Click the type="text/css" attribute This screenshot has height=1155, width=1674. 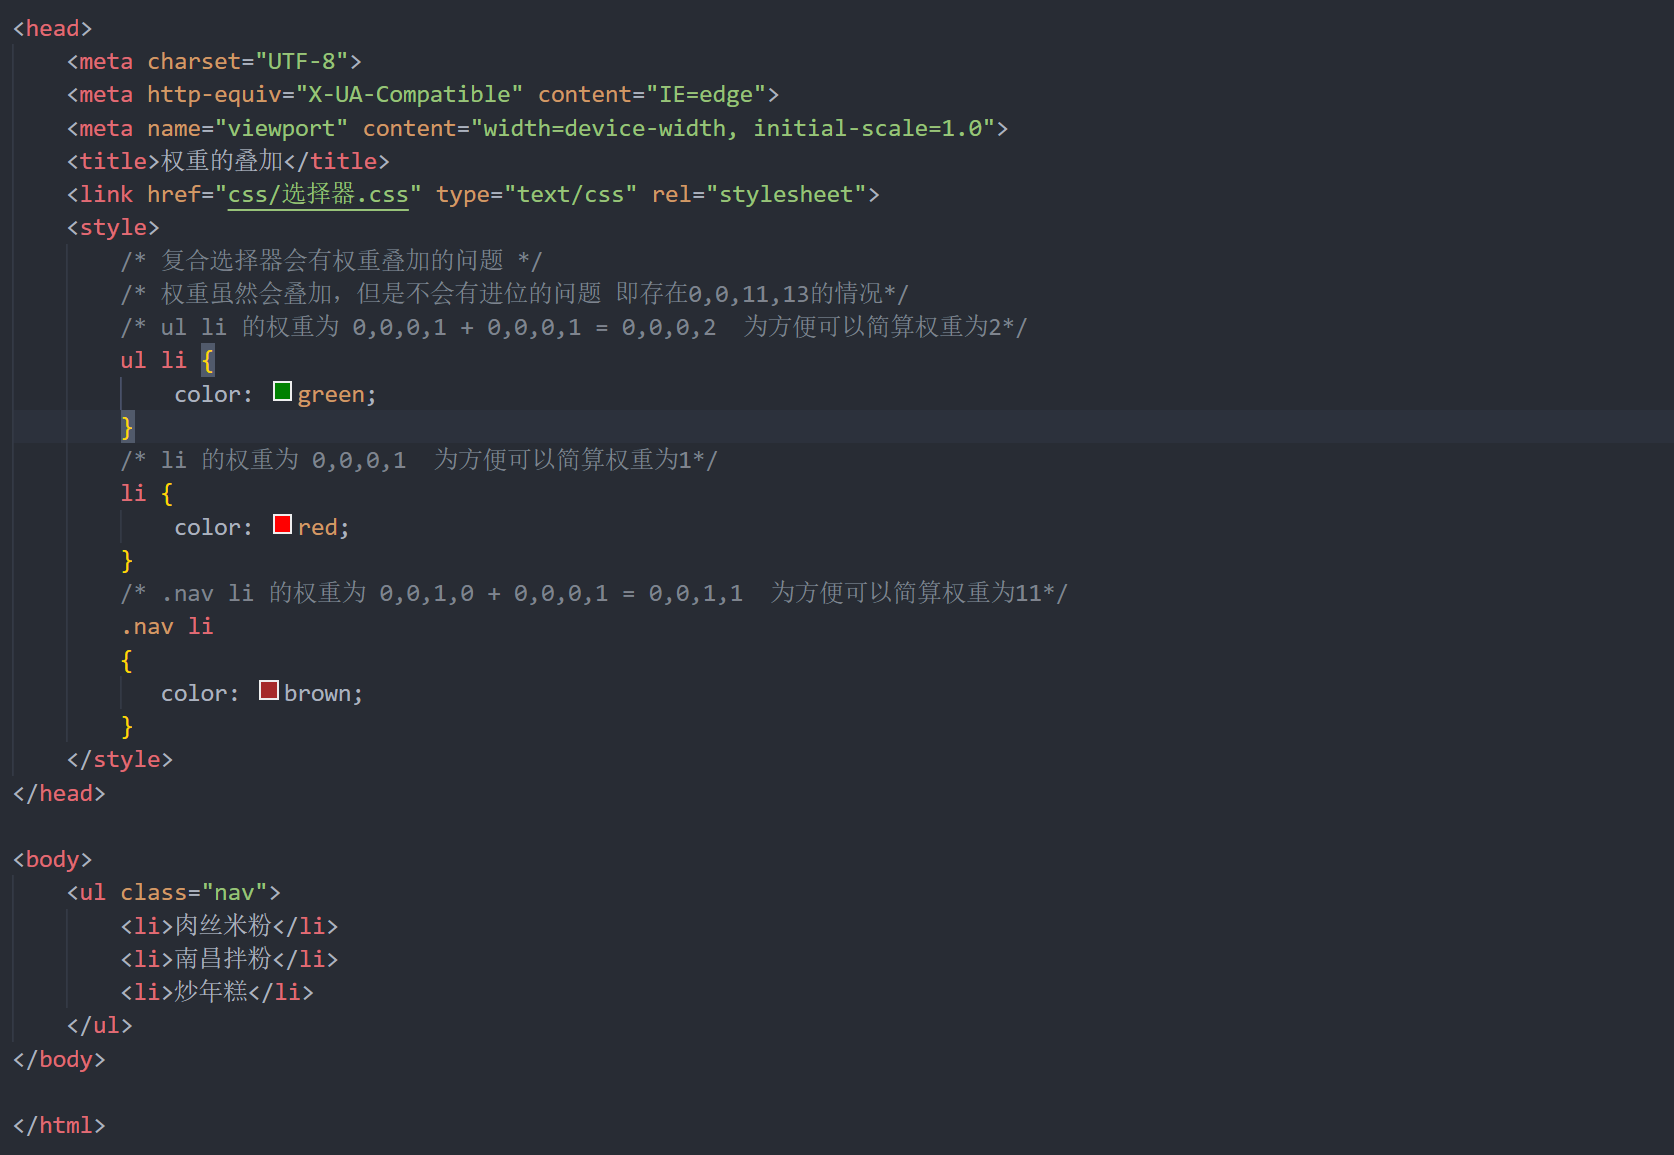tap(537, 195)
